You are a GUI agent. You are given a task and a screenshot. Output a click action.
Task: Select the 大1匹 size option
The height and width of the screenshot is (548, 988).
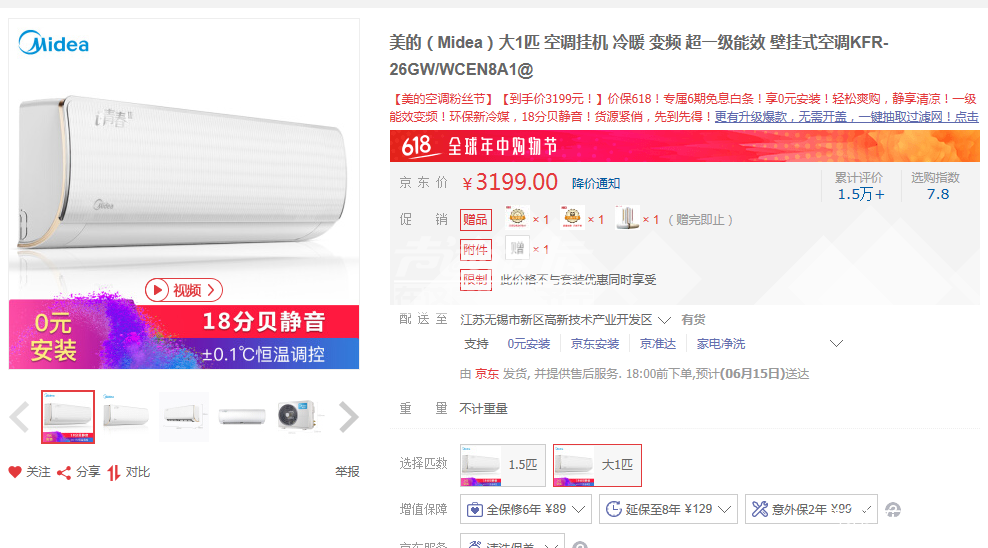(x=597, y=465)
